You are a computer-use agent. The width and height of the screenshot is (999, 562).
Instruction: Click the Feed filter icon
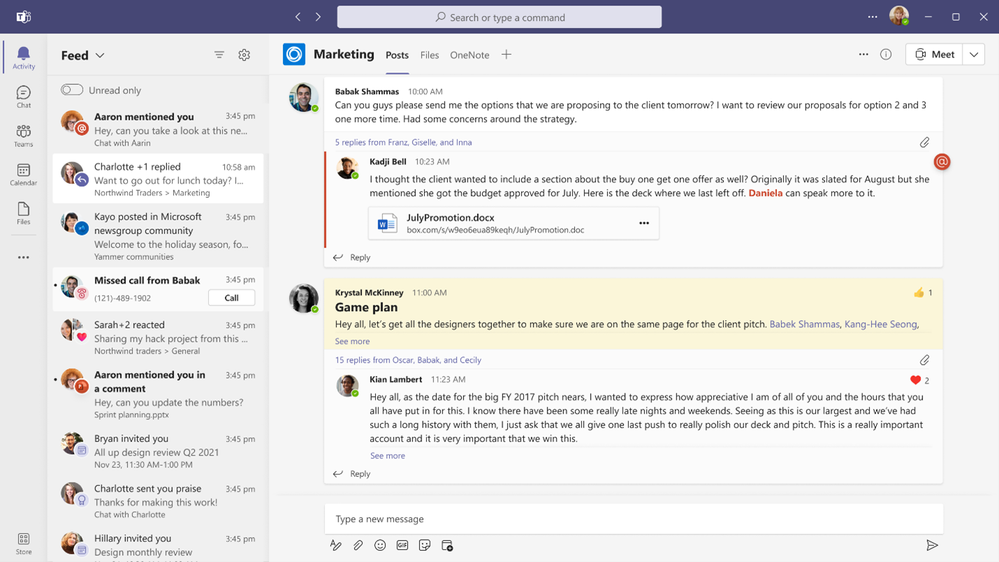click(x=219, y=55)
